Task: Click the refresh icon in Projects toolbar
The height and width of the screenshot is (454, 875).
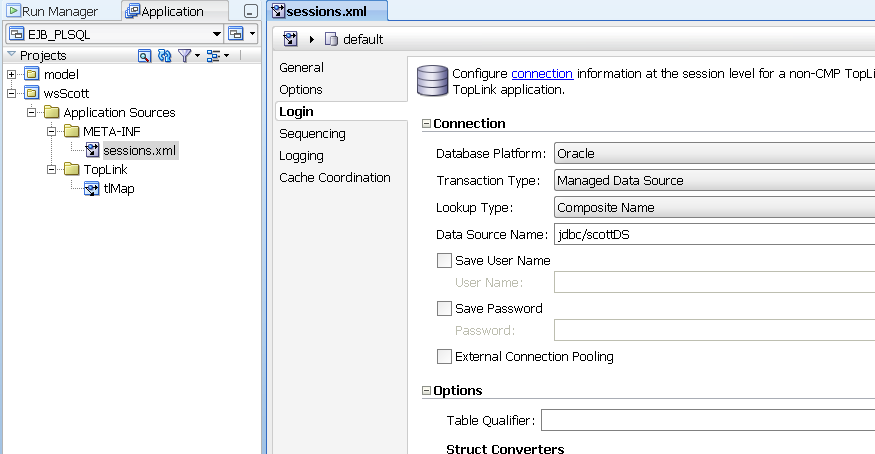Action: tap(165, 56)
